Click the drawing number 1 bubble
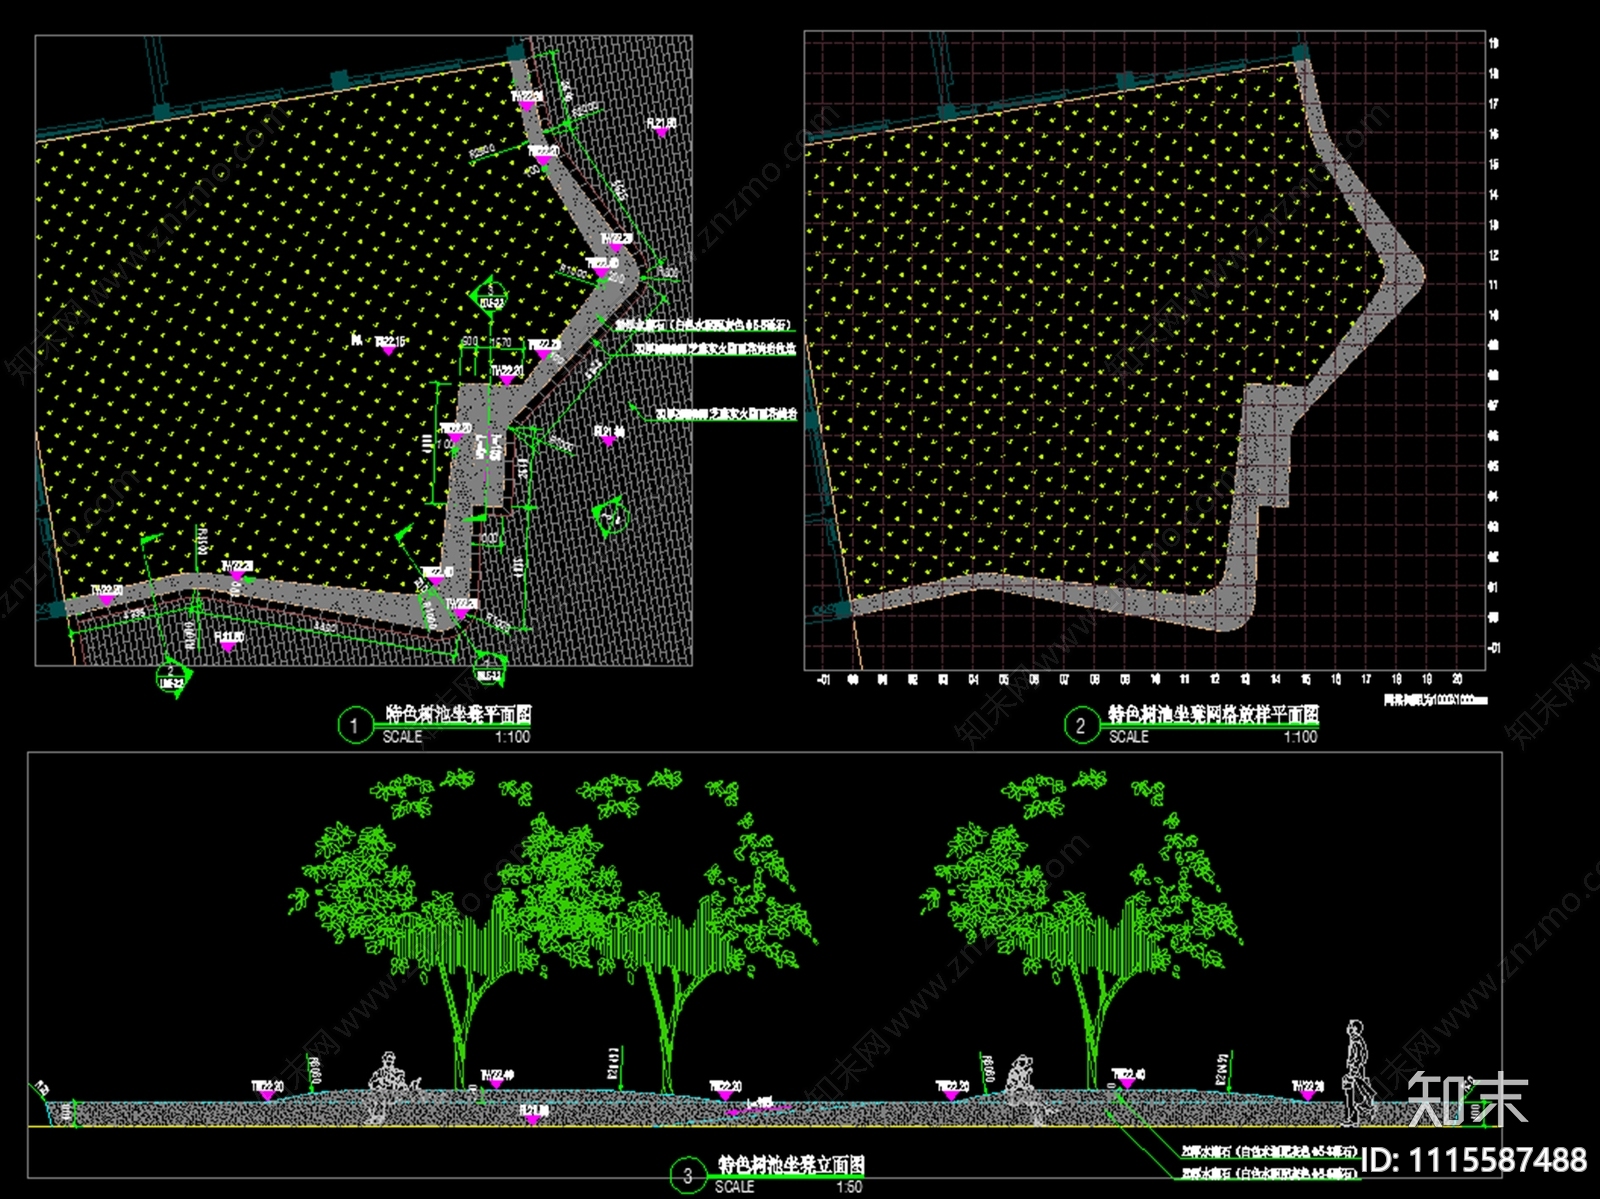The height and width of the screenshot is (1199, 1600). pos(354,725)
